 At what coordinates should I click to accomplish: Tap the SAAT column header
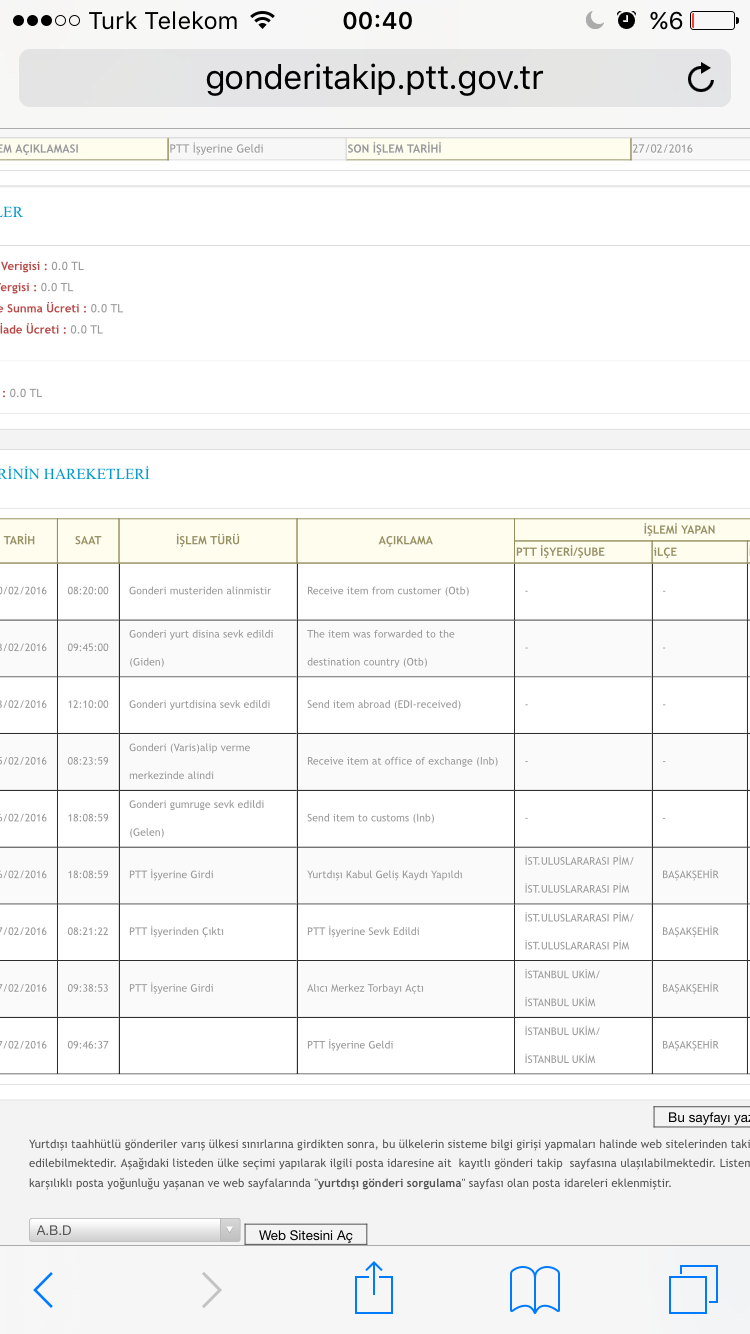pos(88,540)
